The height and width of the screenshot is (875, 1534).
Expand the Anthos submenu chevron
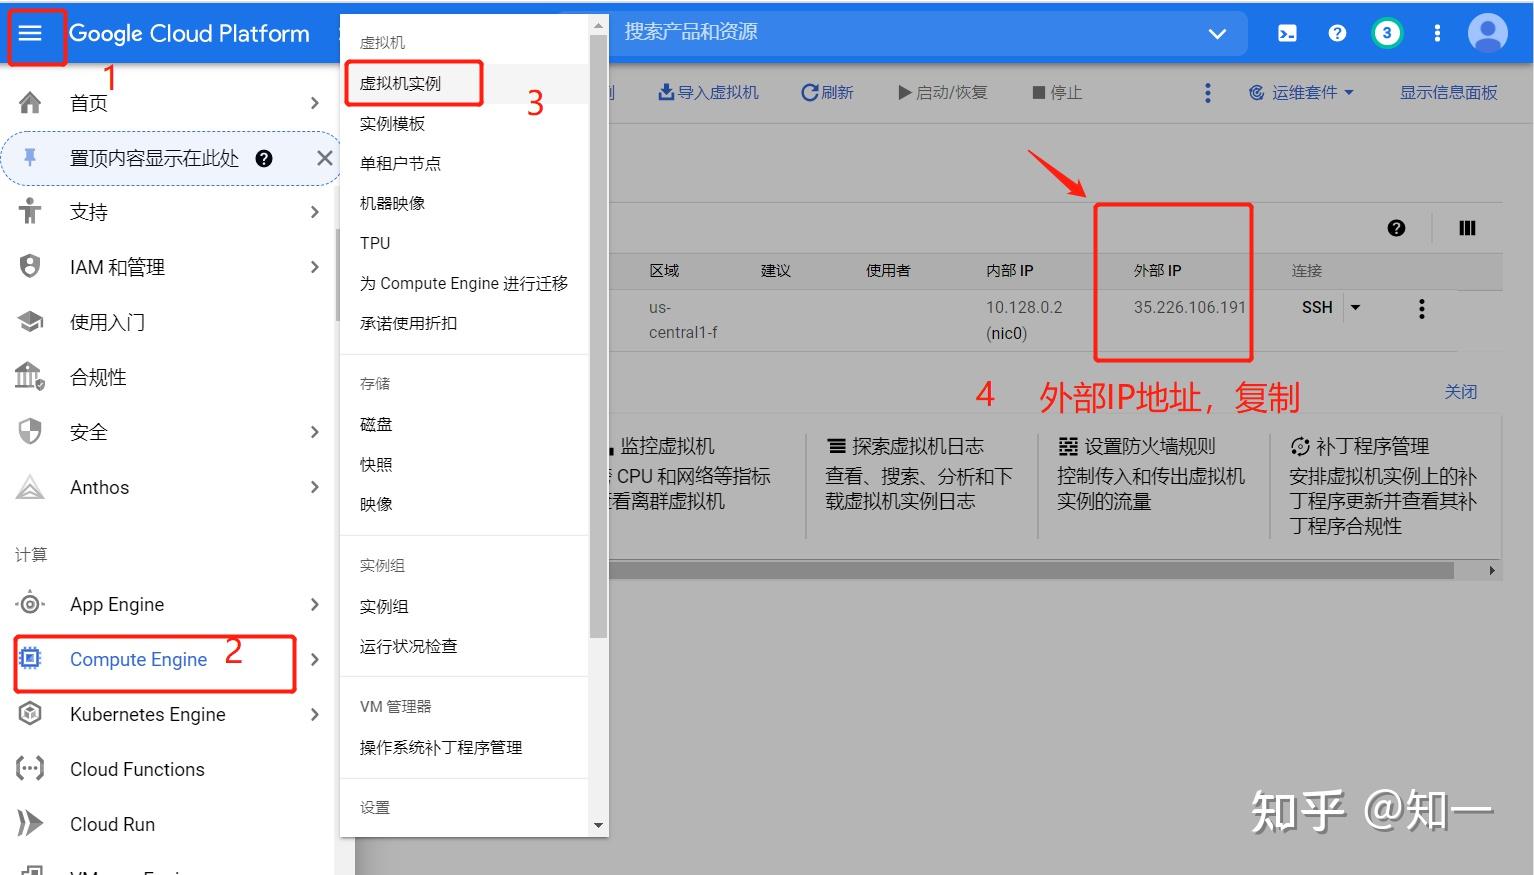pyautogui.click(x=314, y=487)
